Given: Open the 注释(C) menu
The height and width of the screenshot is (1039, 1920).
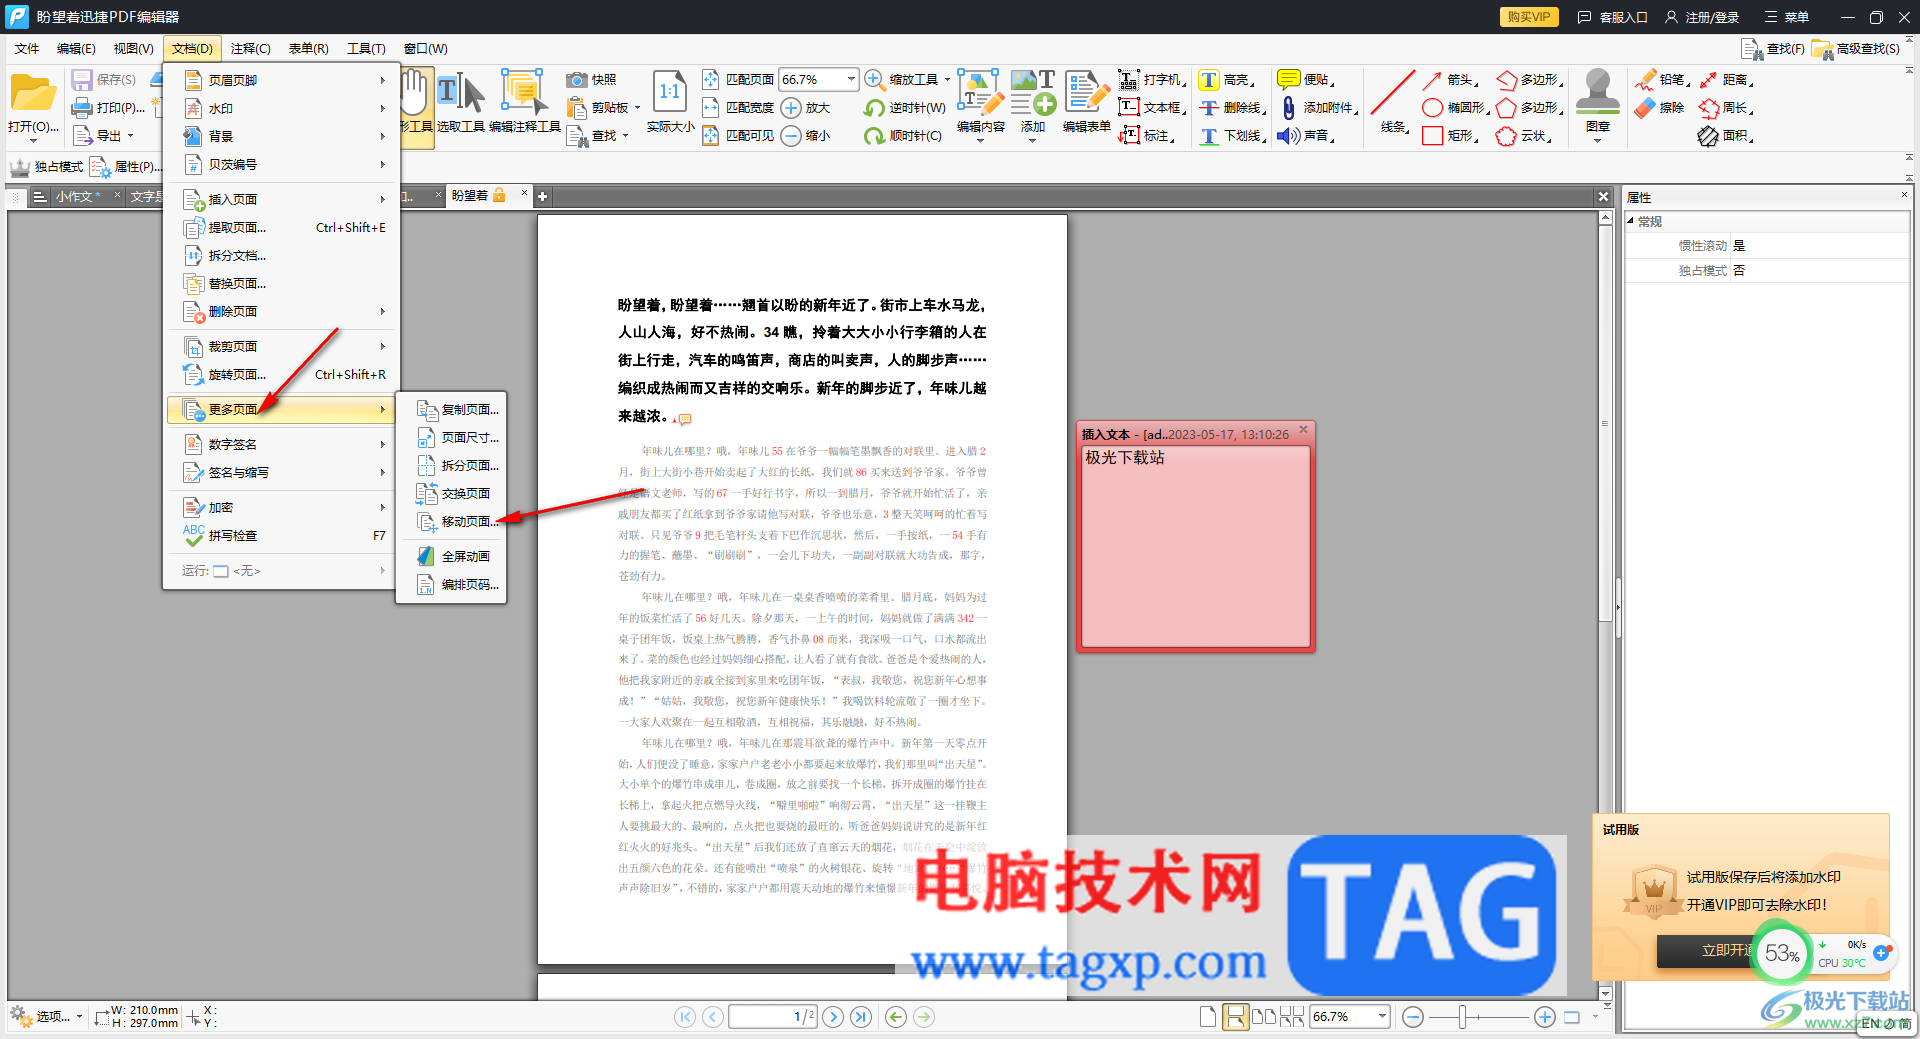Looking at the screenshot, I should pyautogui.click(x=250, y=49).
